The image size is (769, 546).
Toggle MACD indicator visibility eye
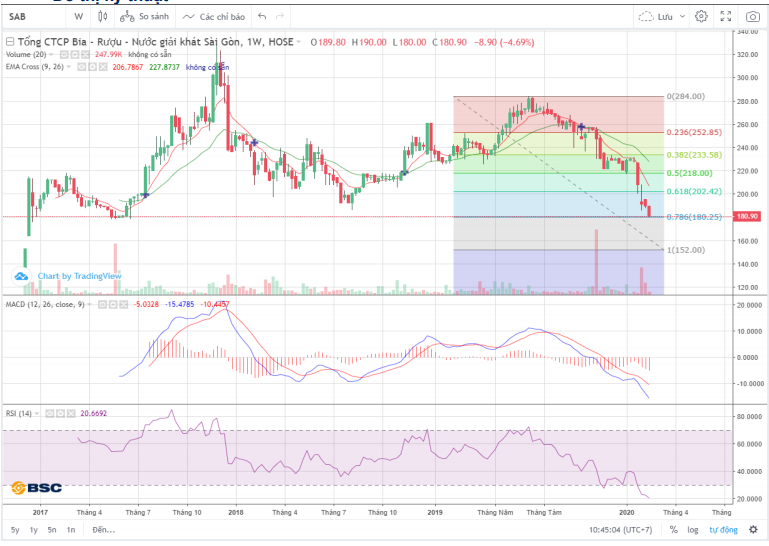click(x=102, y=305)
